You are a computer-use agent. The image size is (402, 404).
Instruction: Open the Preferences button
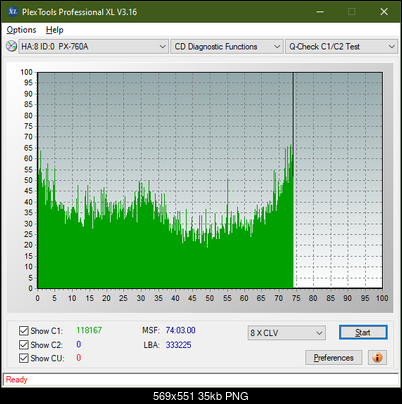click(334, 358)
